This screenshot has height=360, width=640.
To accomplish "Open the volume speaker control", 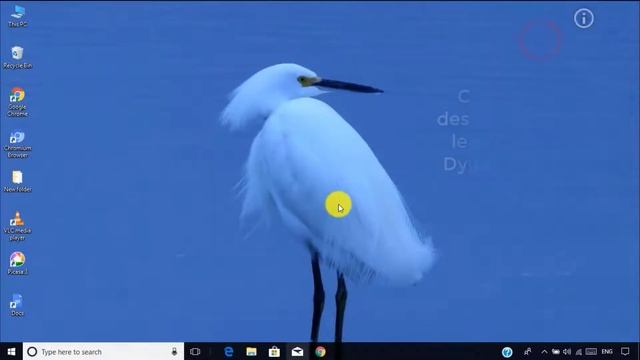I will coord(567,351).
